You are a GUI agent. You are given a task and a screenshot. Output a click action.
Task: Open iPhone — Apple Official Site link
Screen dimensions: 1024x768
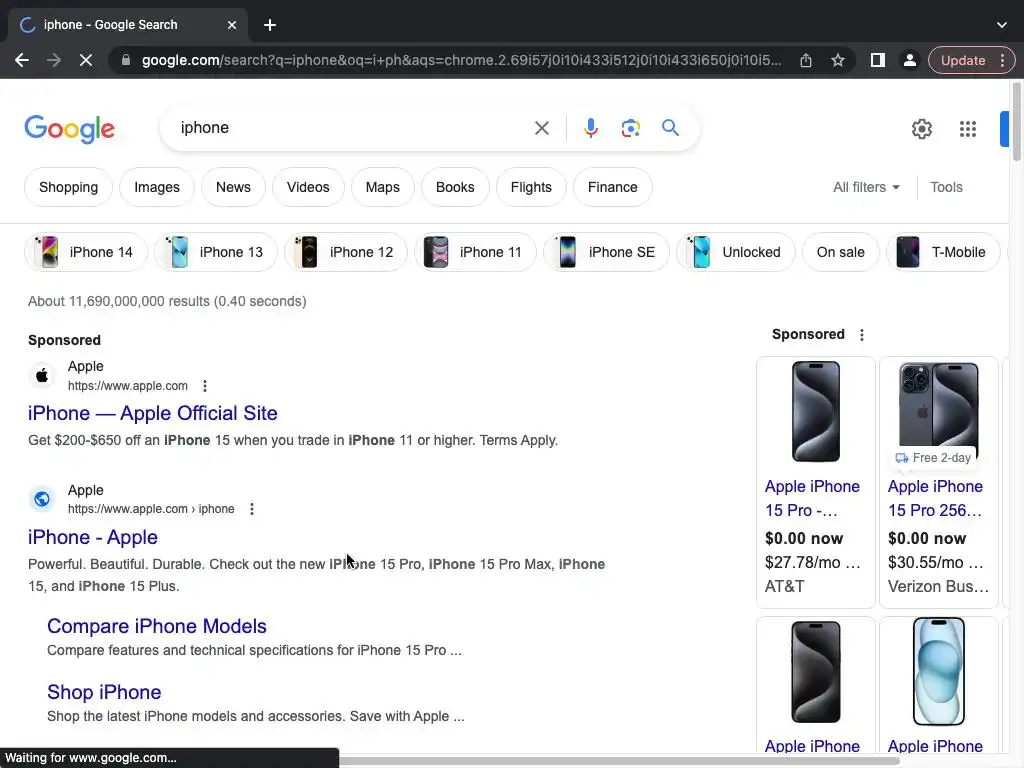(153, 413)
